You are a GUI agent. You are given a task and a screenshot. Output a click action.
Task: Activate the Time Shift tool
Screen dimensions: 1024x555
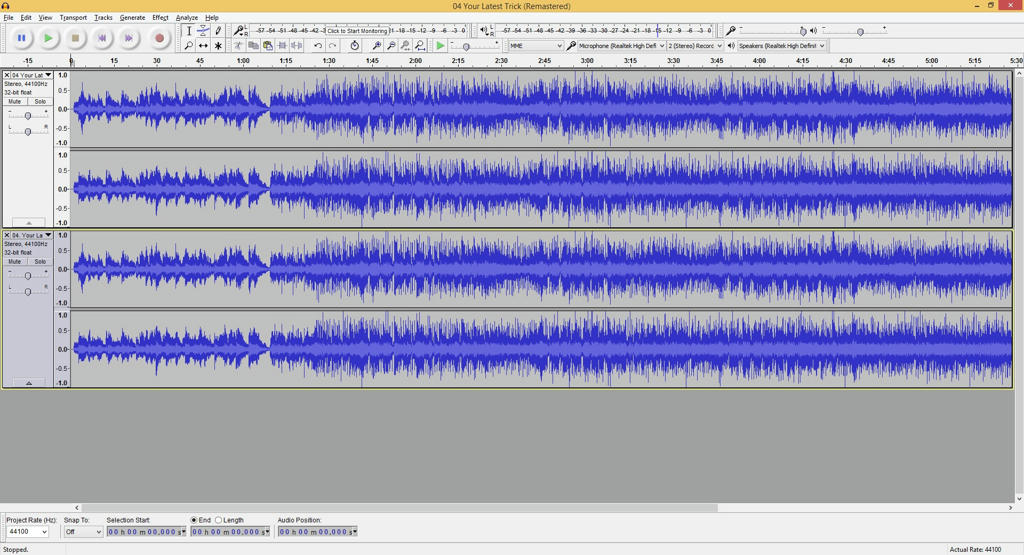203,46
